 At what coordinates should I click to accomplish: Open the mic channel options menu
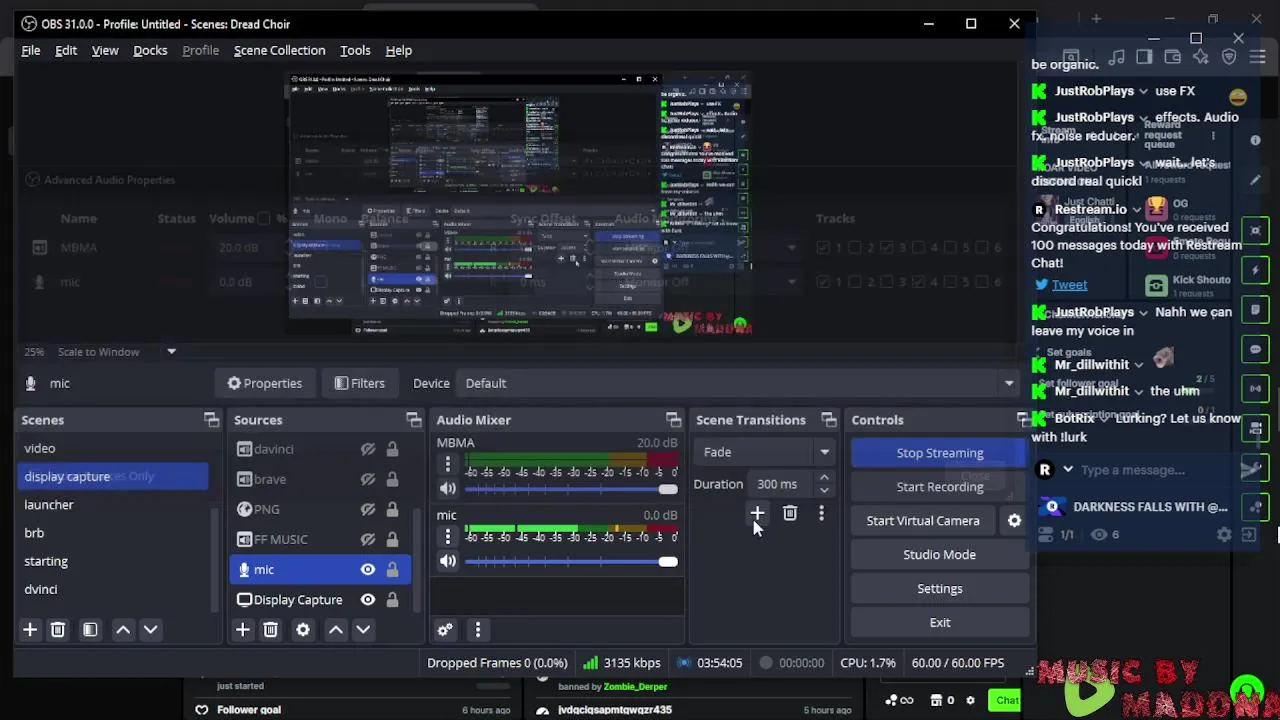[x=448, y=537]
